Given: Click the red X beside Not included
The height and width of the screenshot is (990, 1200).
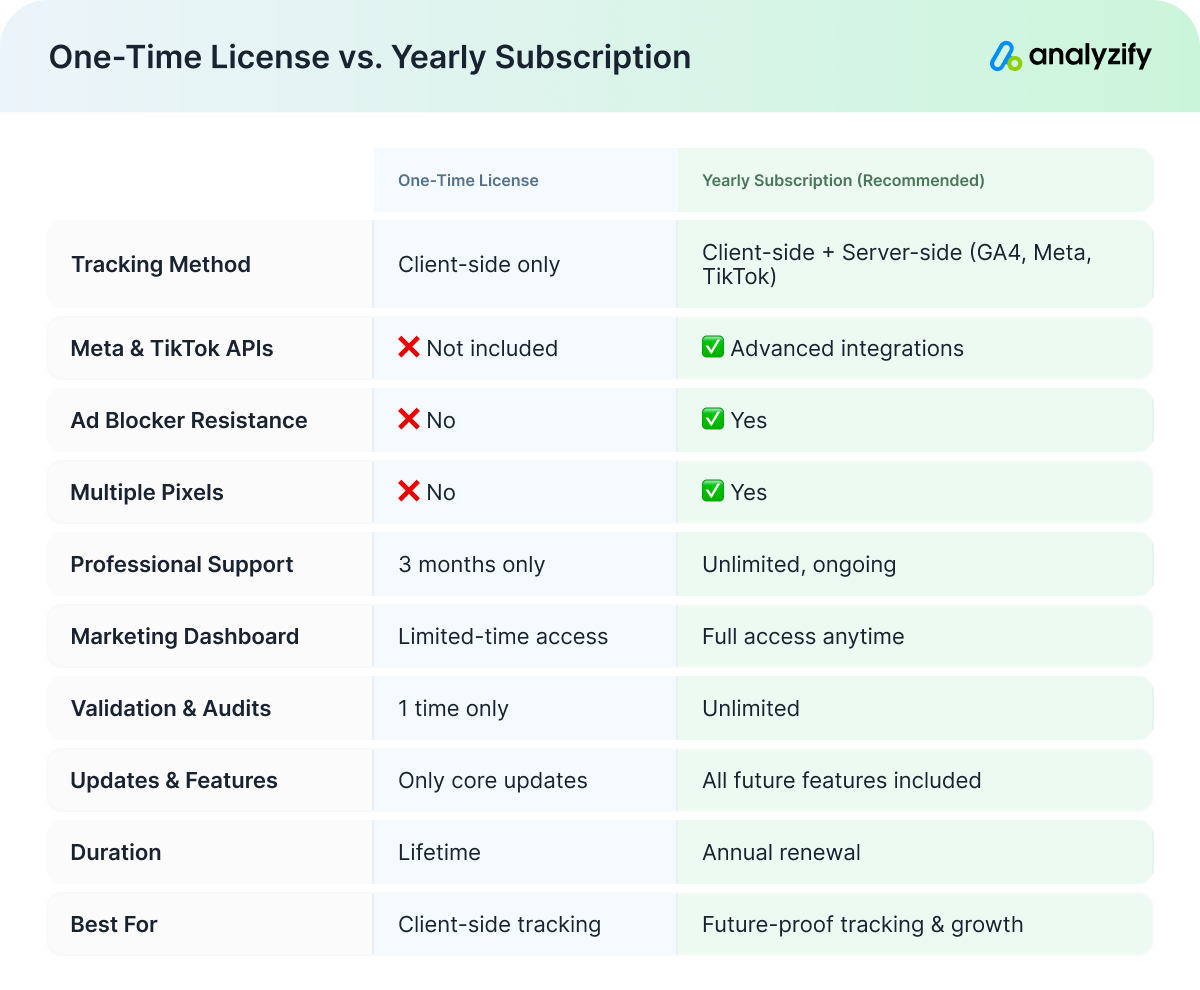Looking at the screenshot, I should tap(409, 348).
